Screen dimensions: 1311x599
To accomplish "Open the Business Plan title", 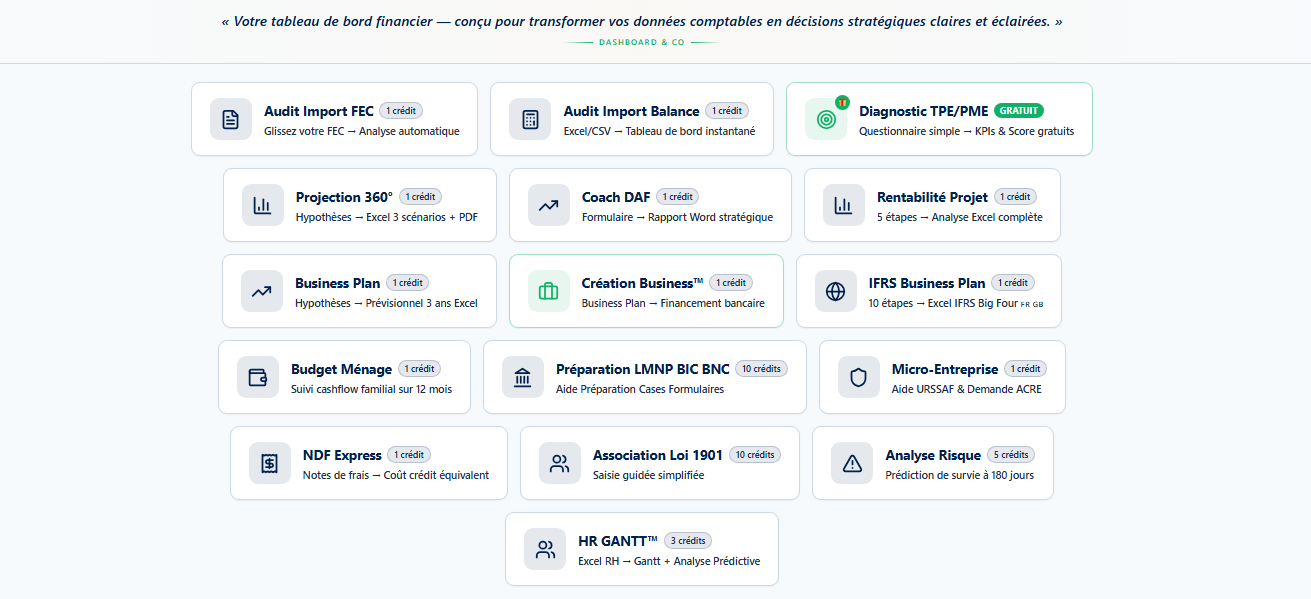I will tap(339, 283).
